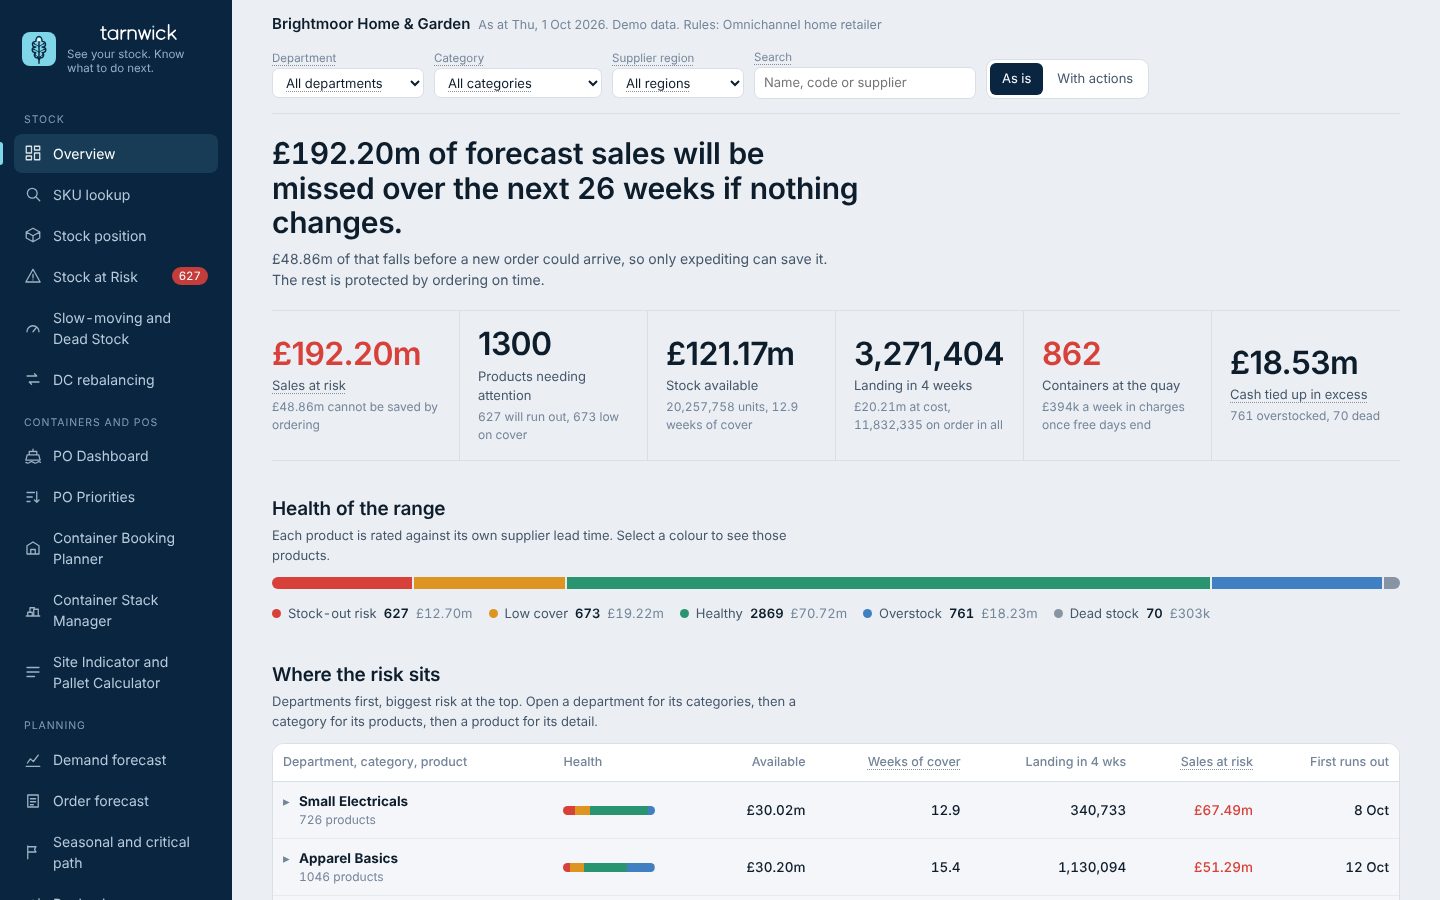Click the Dead stock legend entry
This screenshot has width=1440, height=900.
pos(1132,613)
